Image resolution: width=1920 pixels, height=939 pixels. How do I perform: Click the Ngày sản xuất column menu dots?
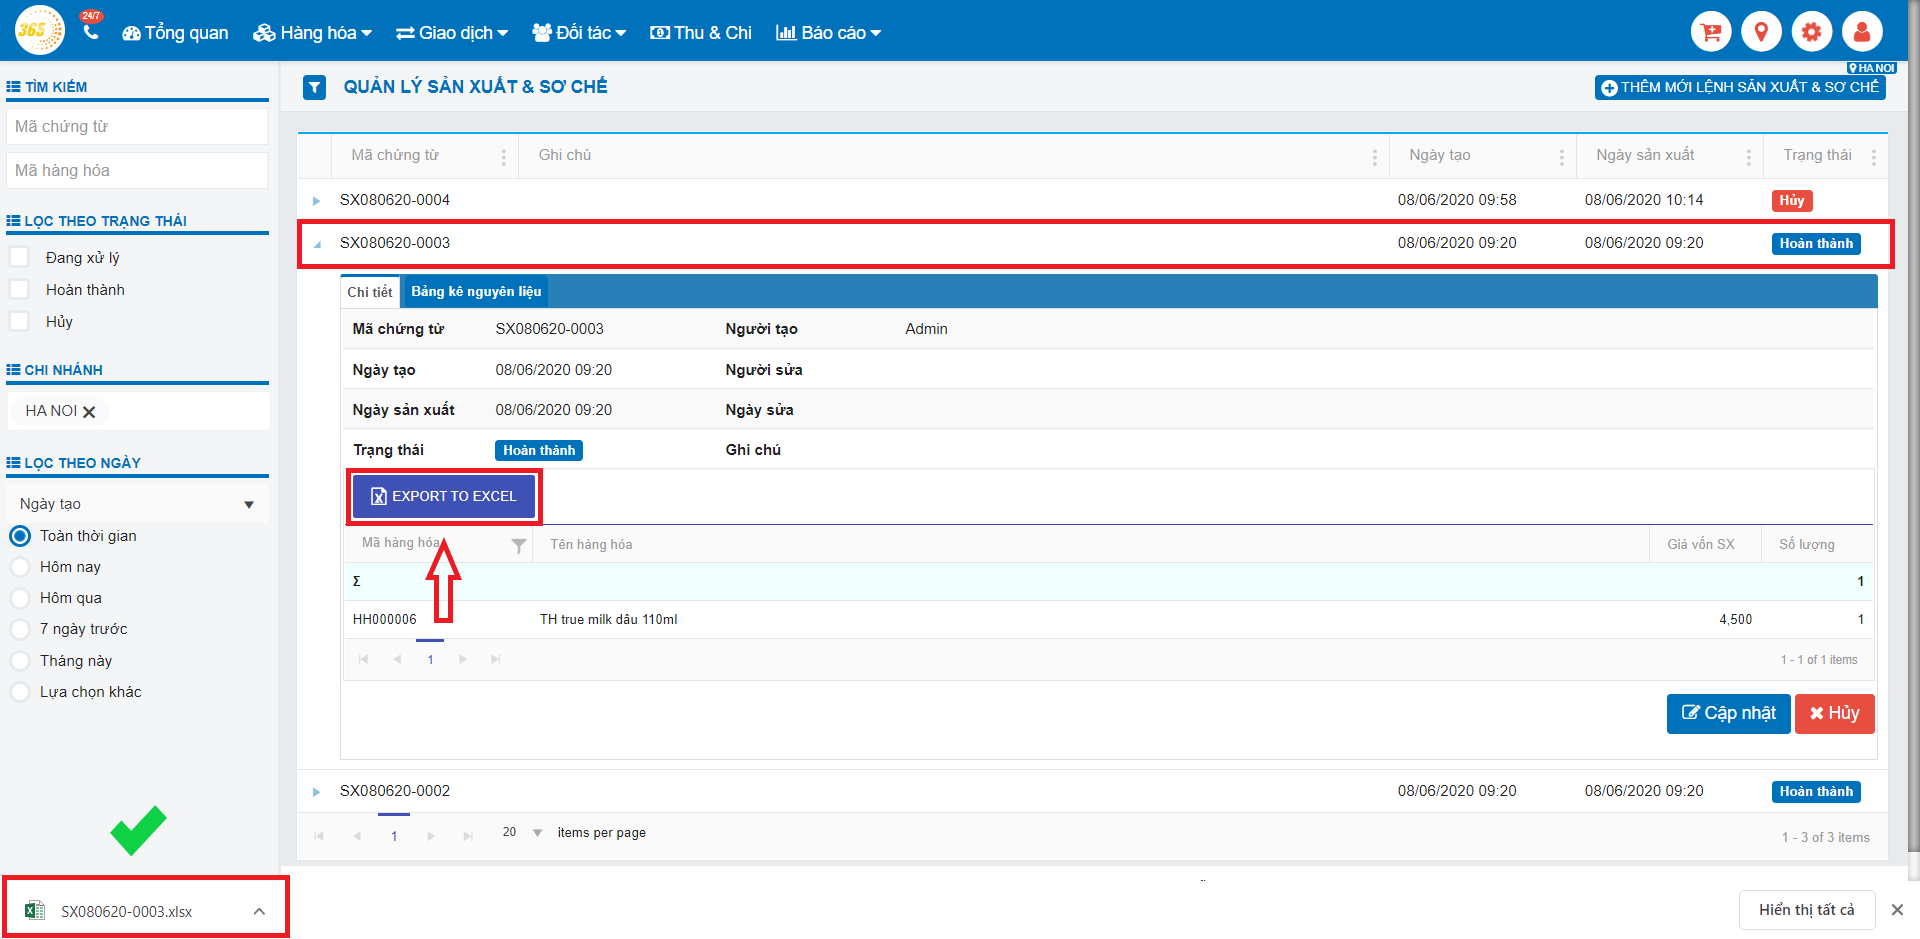(1748, 157)
